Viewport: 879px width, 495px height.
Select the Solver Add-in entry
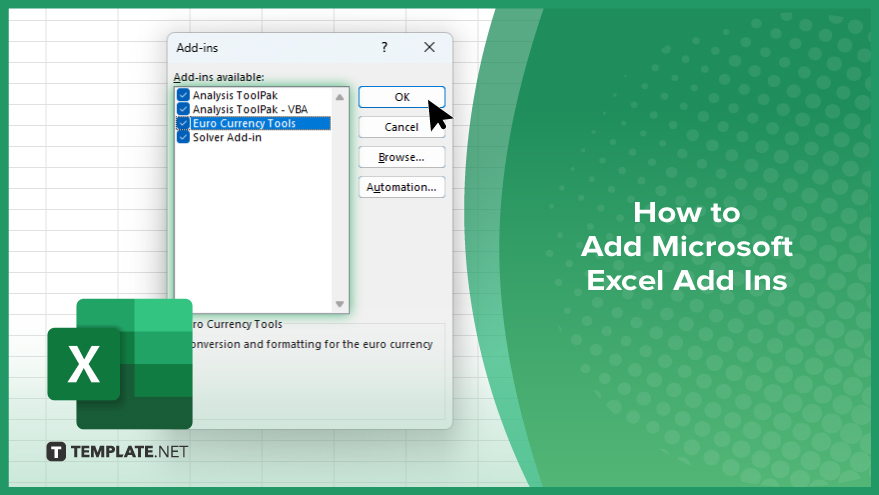[227, 137]
